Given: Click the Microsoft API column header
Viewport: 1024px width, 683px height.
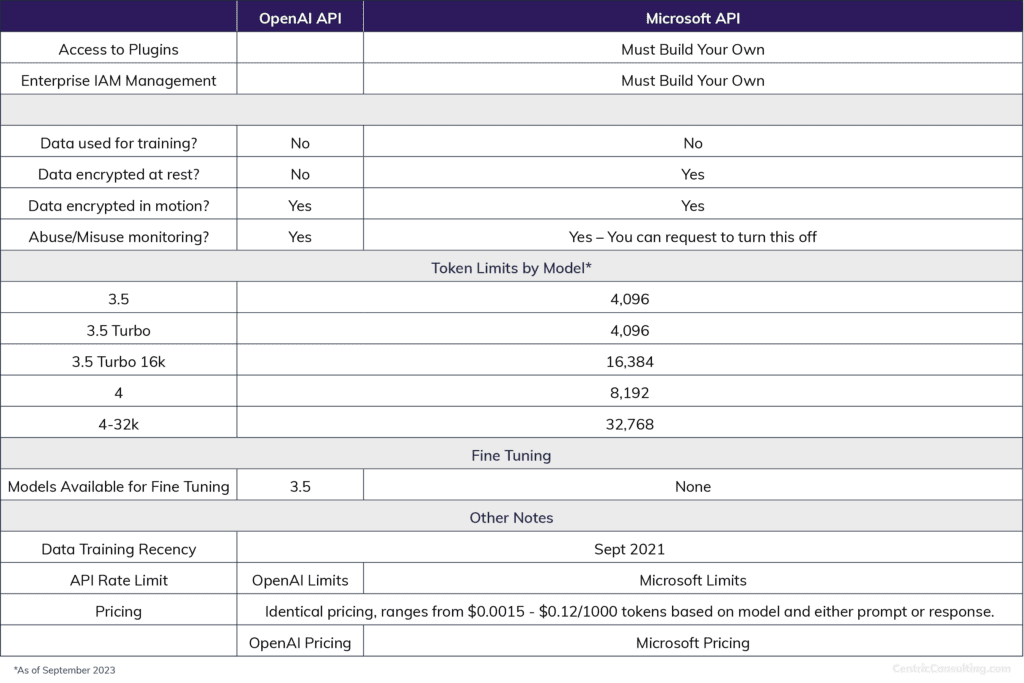Looking at the screenshot, I should click(x=693, y=17).
